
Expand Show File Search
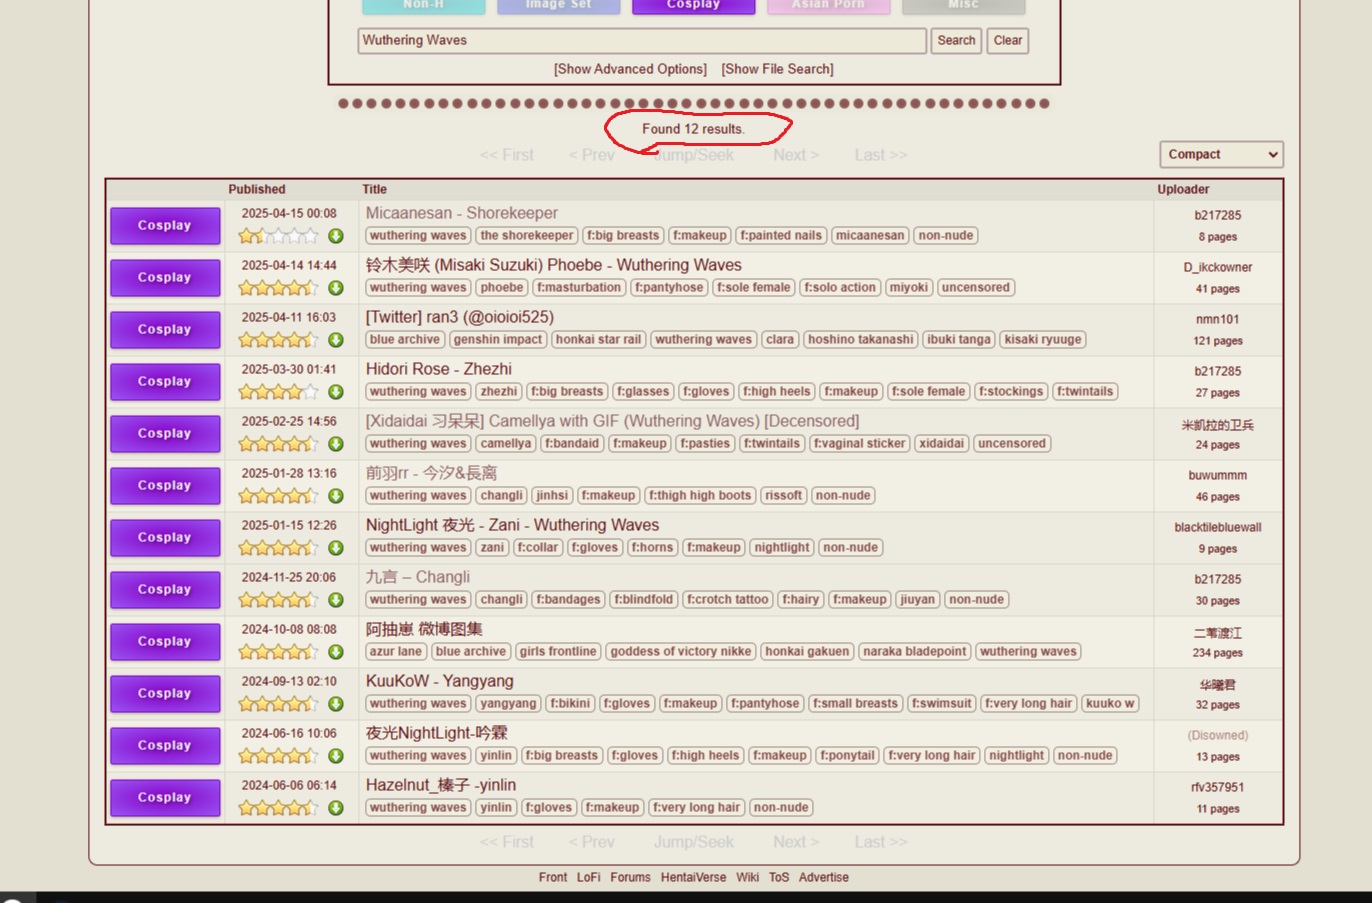click(777, 69)
